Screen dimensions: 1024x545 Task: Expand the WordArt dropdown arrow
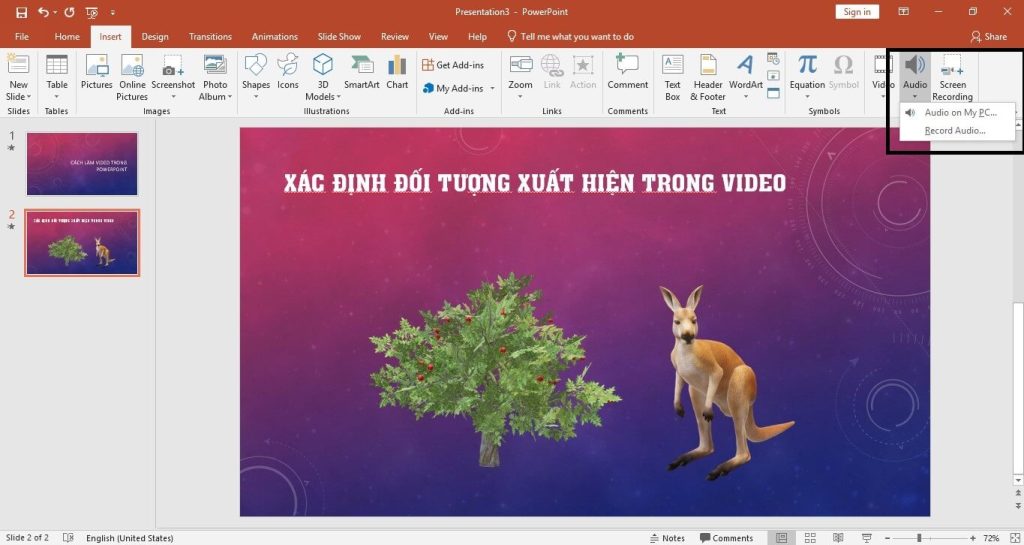coord(745,97)
